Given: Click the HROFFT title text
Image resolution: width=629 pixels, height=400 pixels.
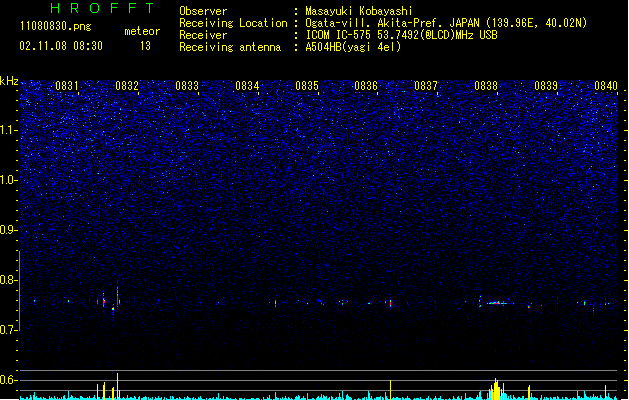Looking at the screenshot, I should coord(102,8).
